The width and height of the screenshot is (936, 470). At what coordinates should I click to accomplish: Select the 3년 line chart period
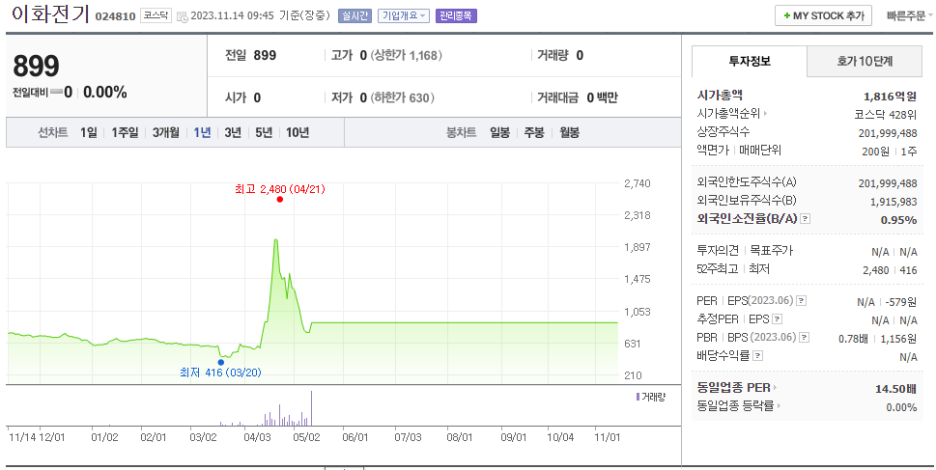(x=233, y=133)
